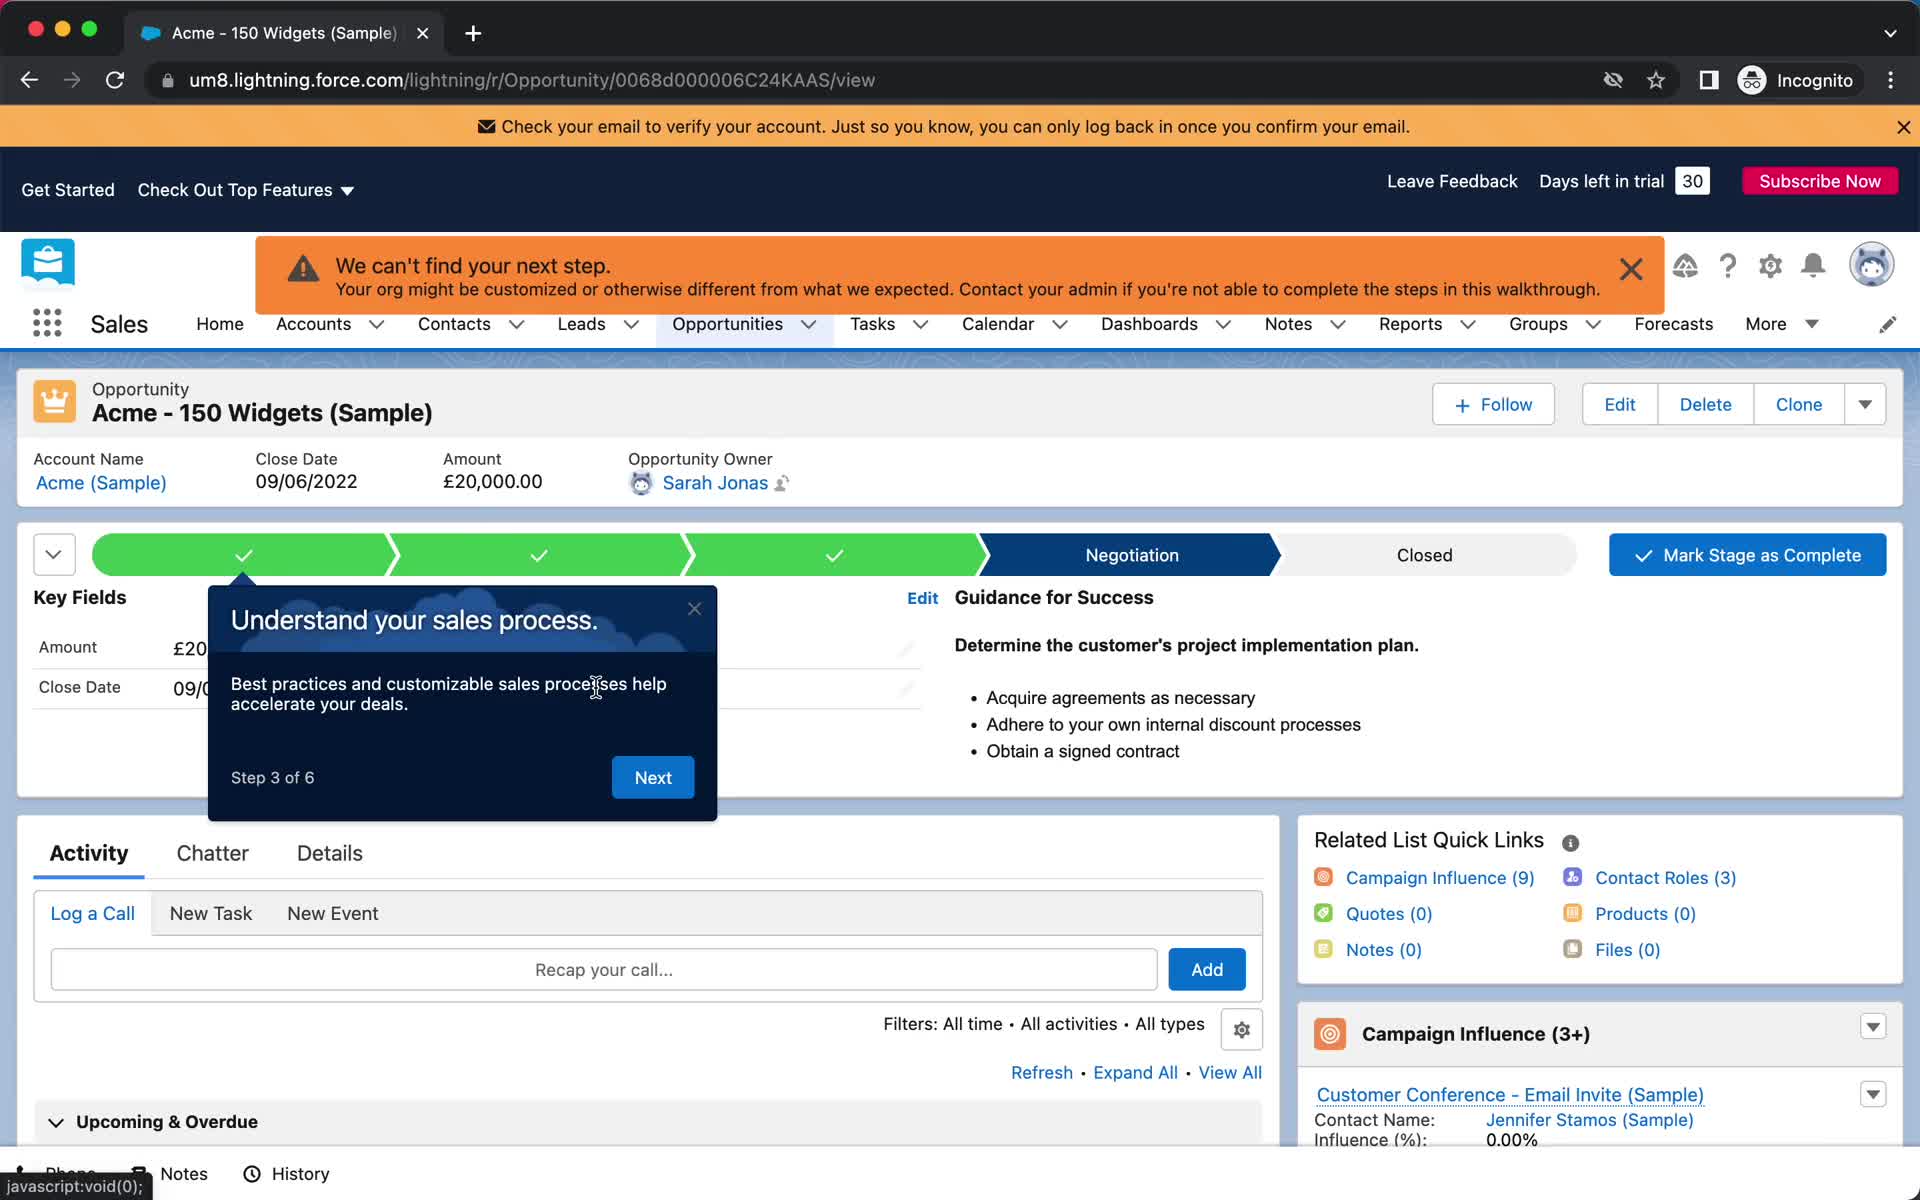
Task: Select the New Task activity tab
Action: coord(211,913)
